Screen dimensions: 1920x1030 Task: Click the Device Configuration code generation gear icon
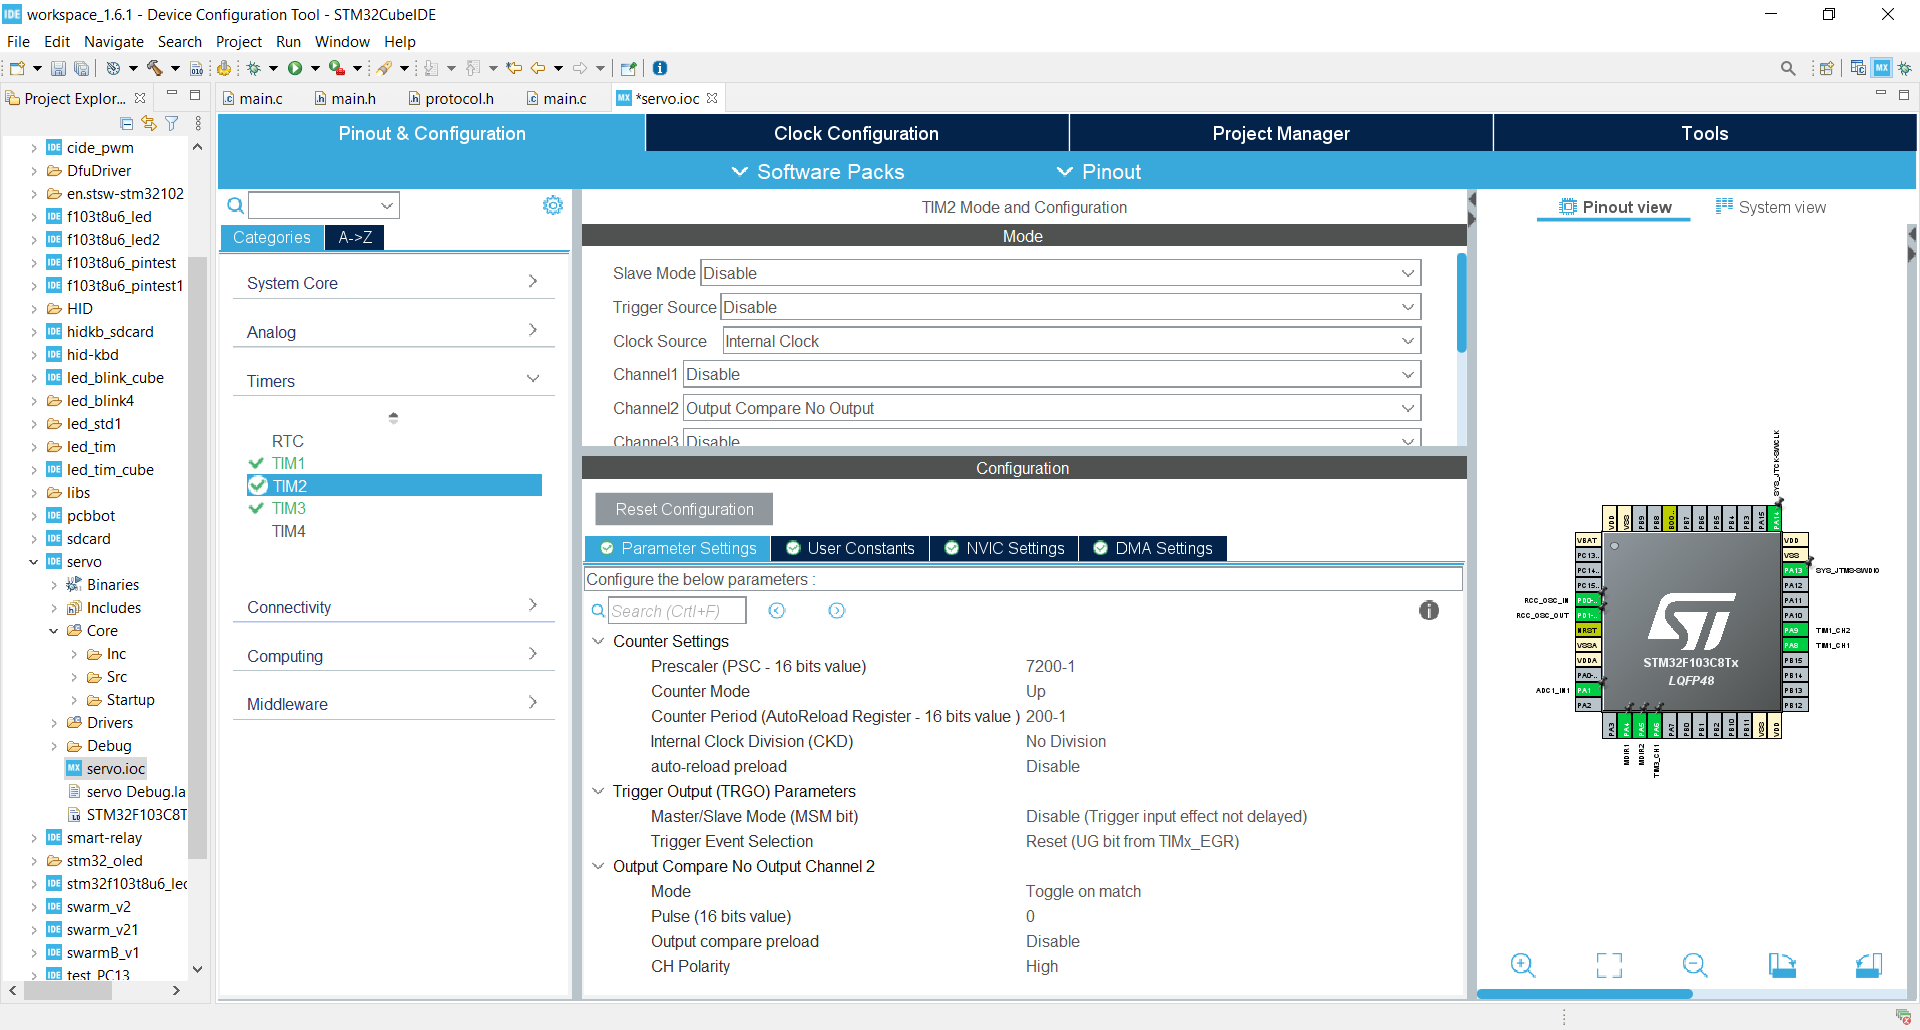click(224, 68)
